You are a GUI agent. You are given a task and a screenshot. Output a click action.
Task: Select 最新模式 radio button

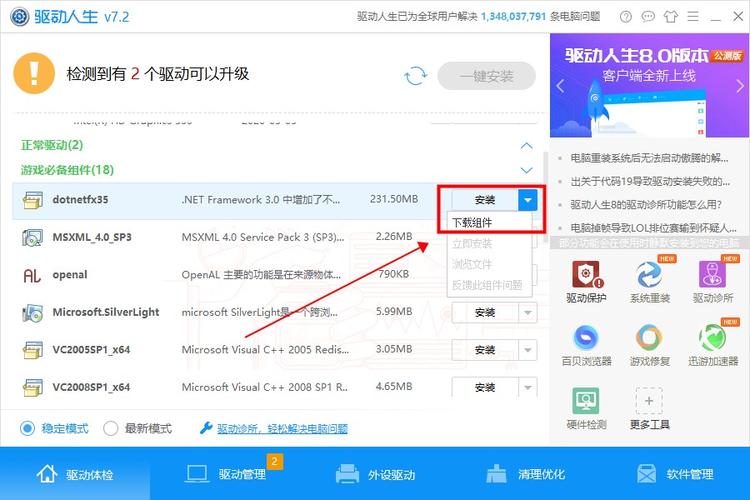click(x=110, y=428)
